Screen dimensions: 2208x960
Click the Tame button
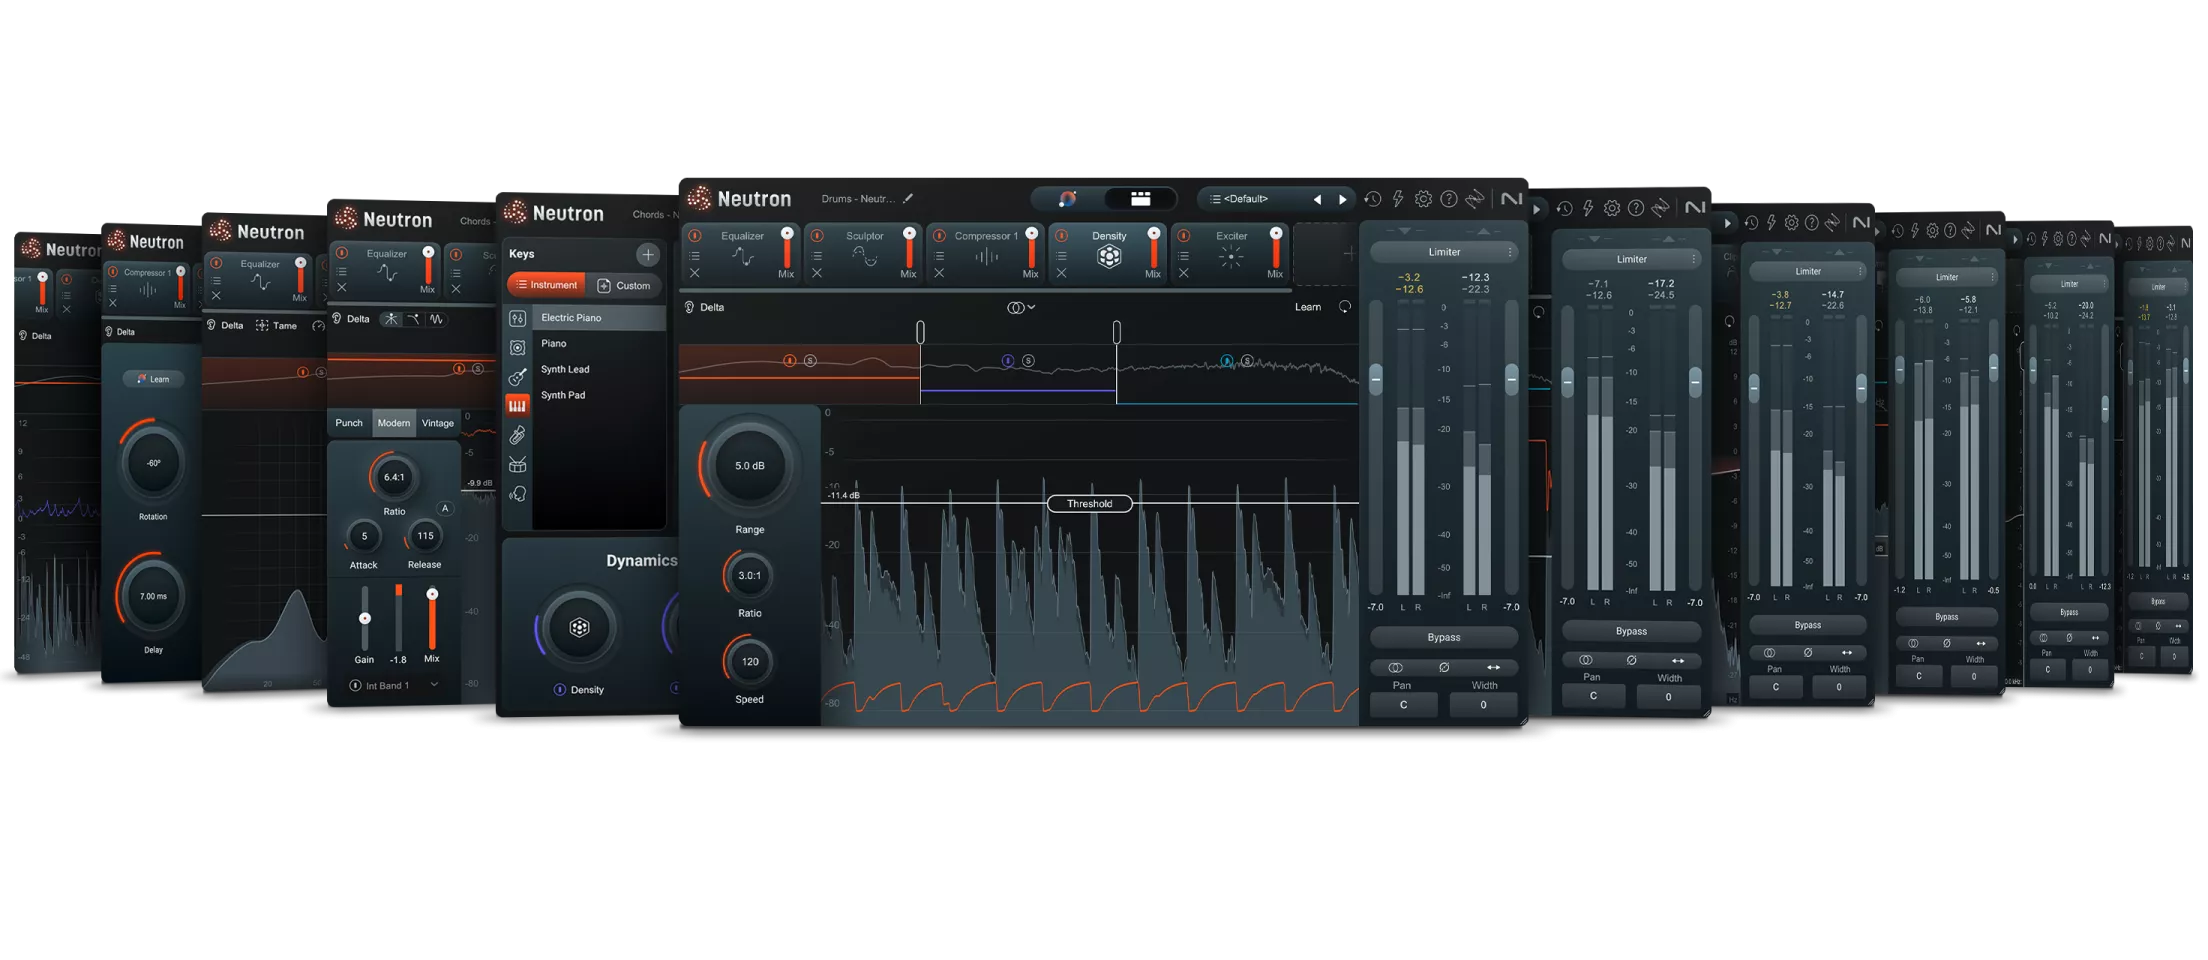coord(277,326)
